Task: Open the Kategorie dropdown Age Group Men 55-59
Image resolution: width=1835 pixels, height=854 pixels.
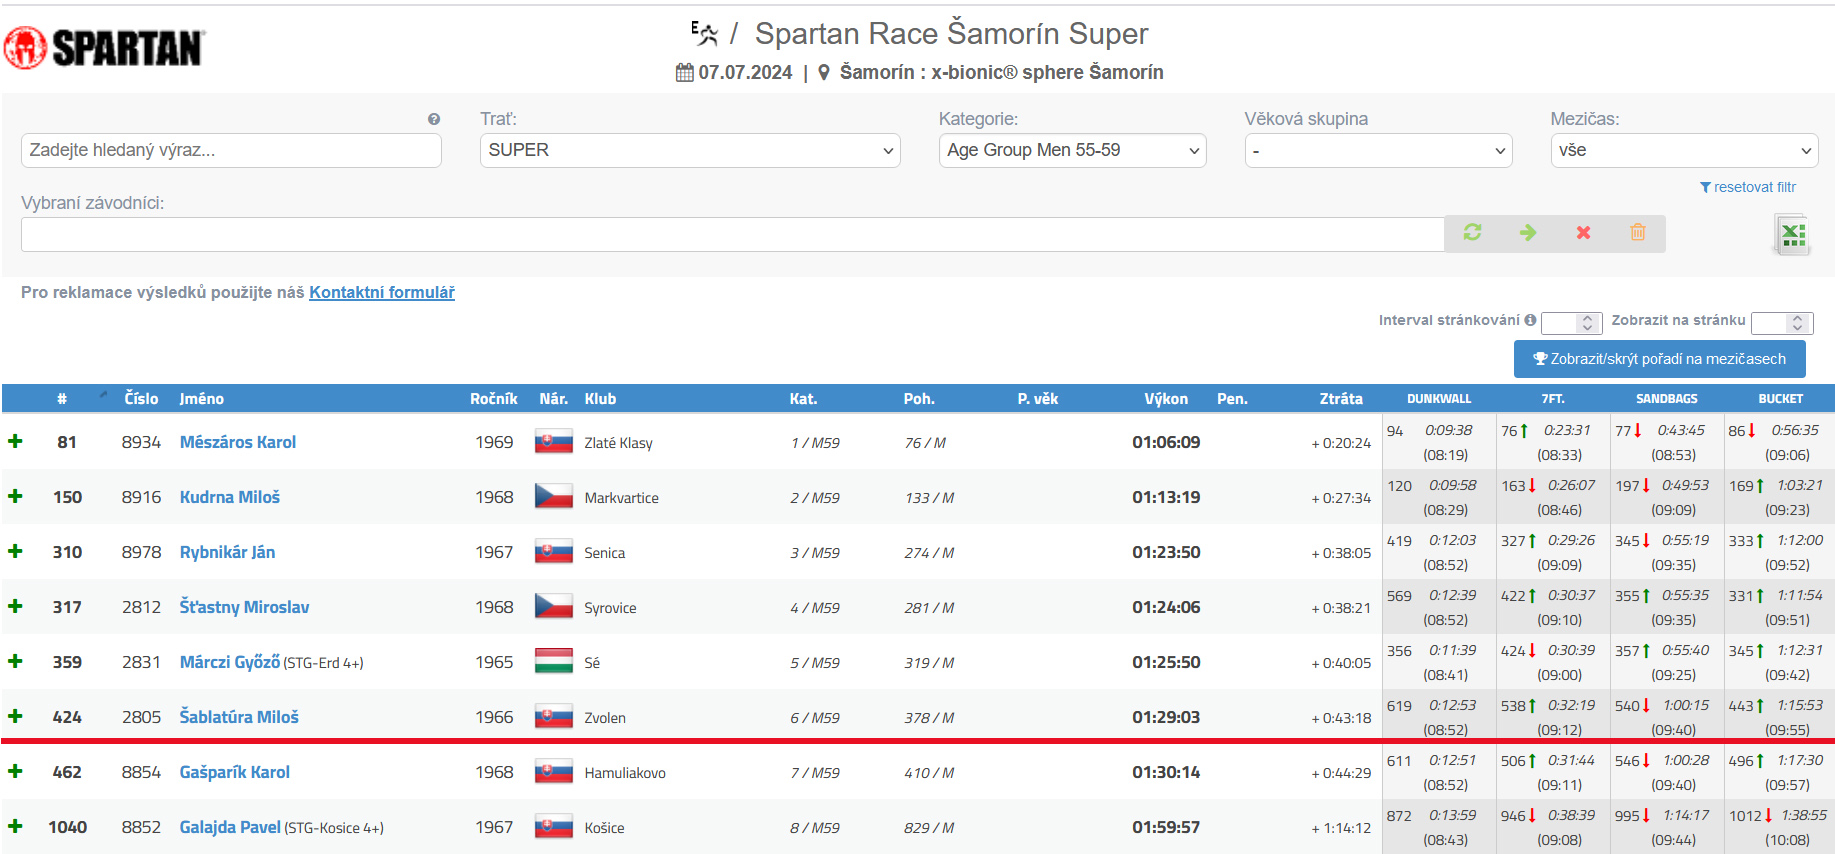Action: (1072, 150)
